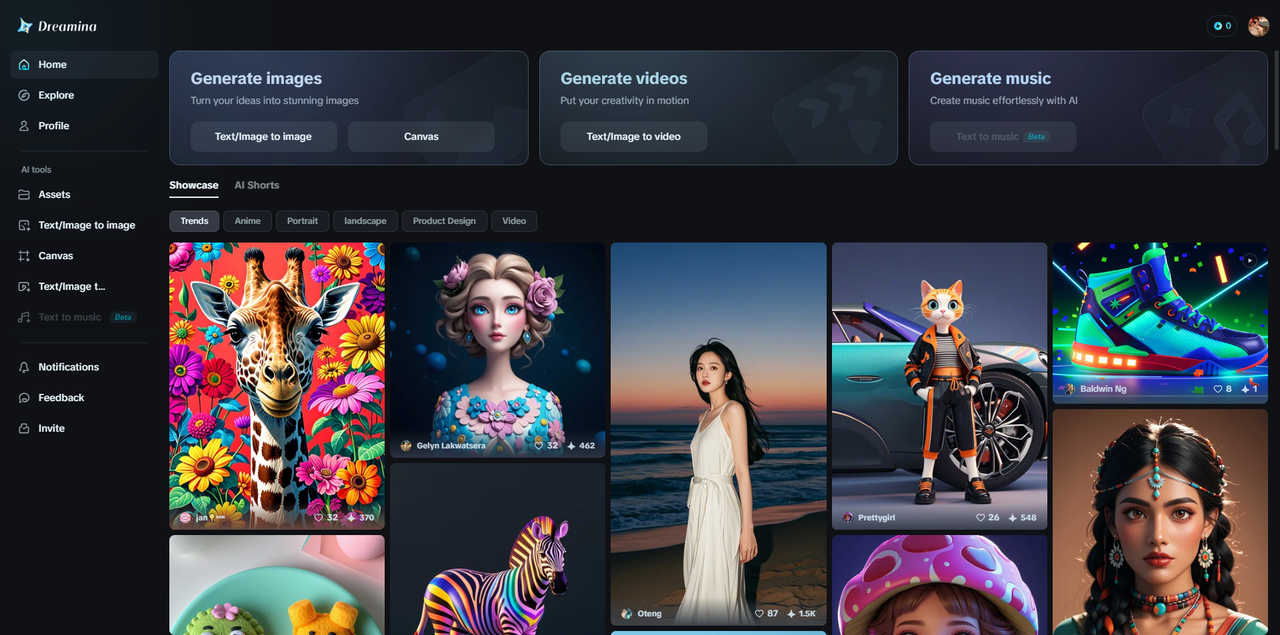Select the Video filter chip
Image resolution: width=1280 pixels, height=635 pixels.
pyautogui.click(x=514, y=221)
